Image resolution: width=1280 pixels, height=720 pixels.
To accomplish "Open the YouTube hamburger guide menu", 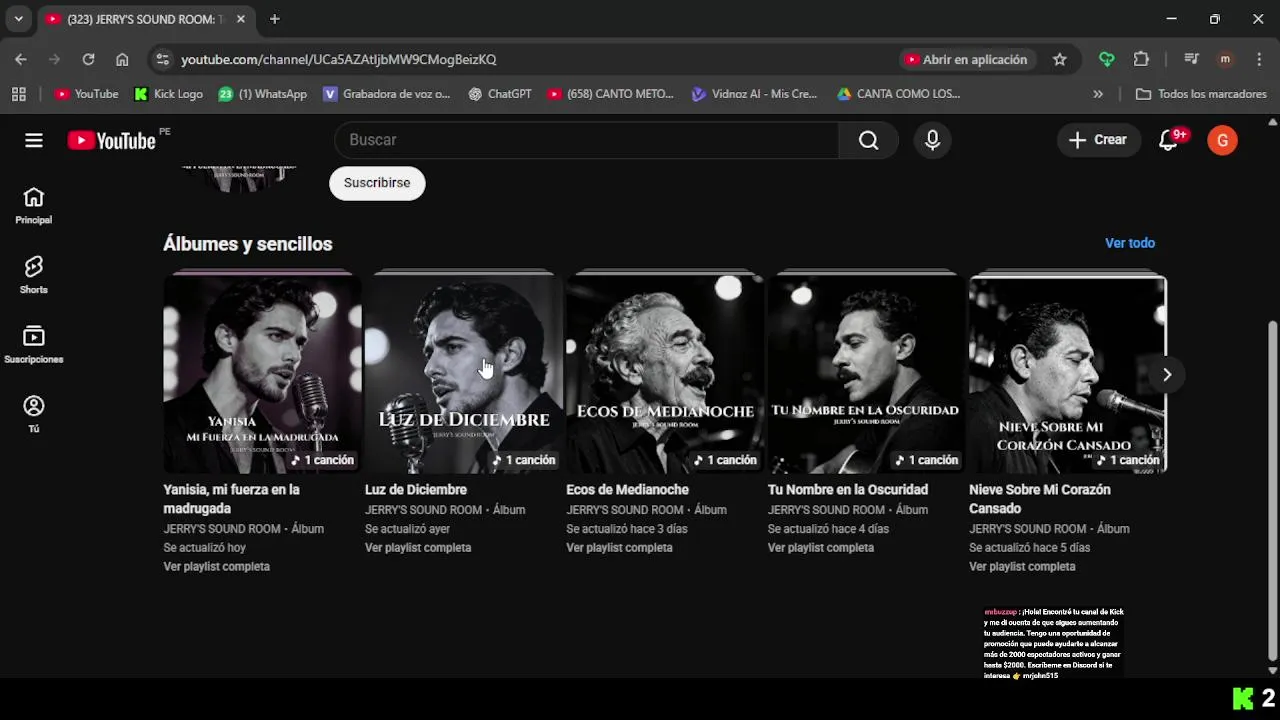I will pos(34,140).
